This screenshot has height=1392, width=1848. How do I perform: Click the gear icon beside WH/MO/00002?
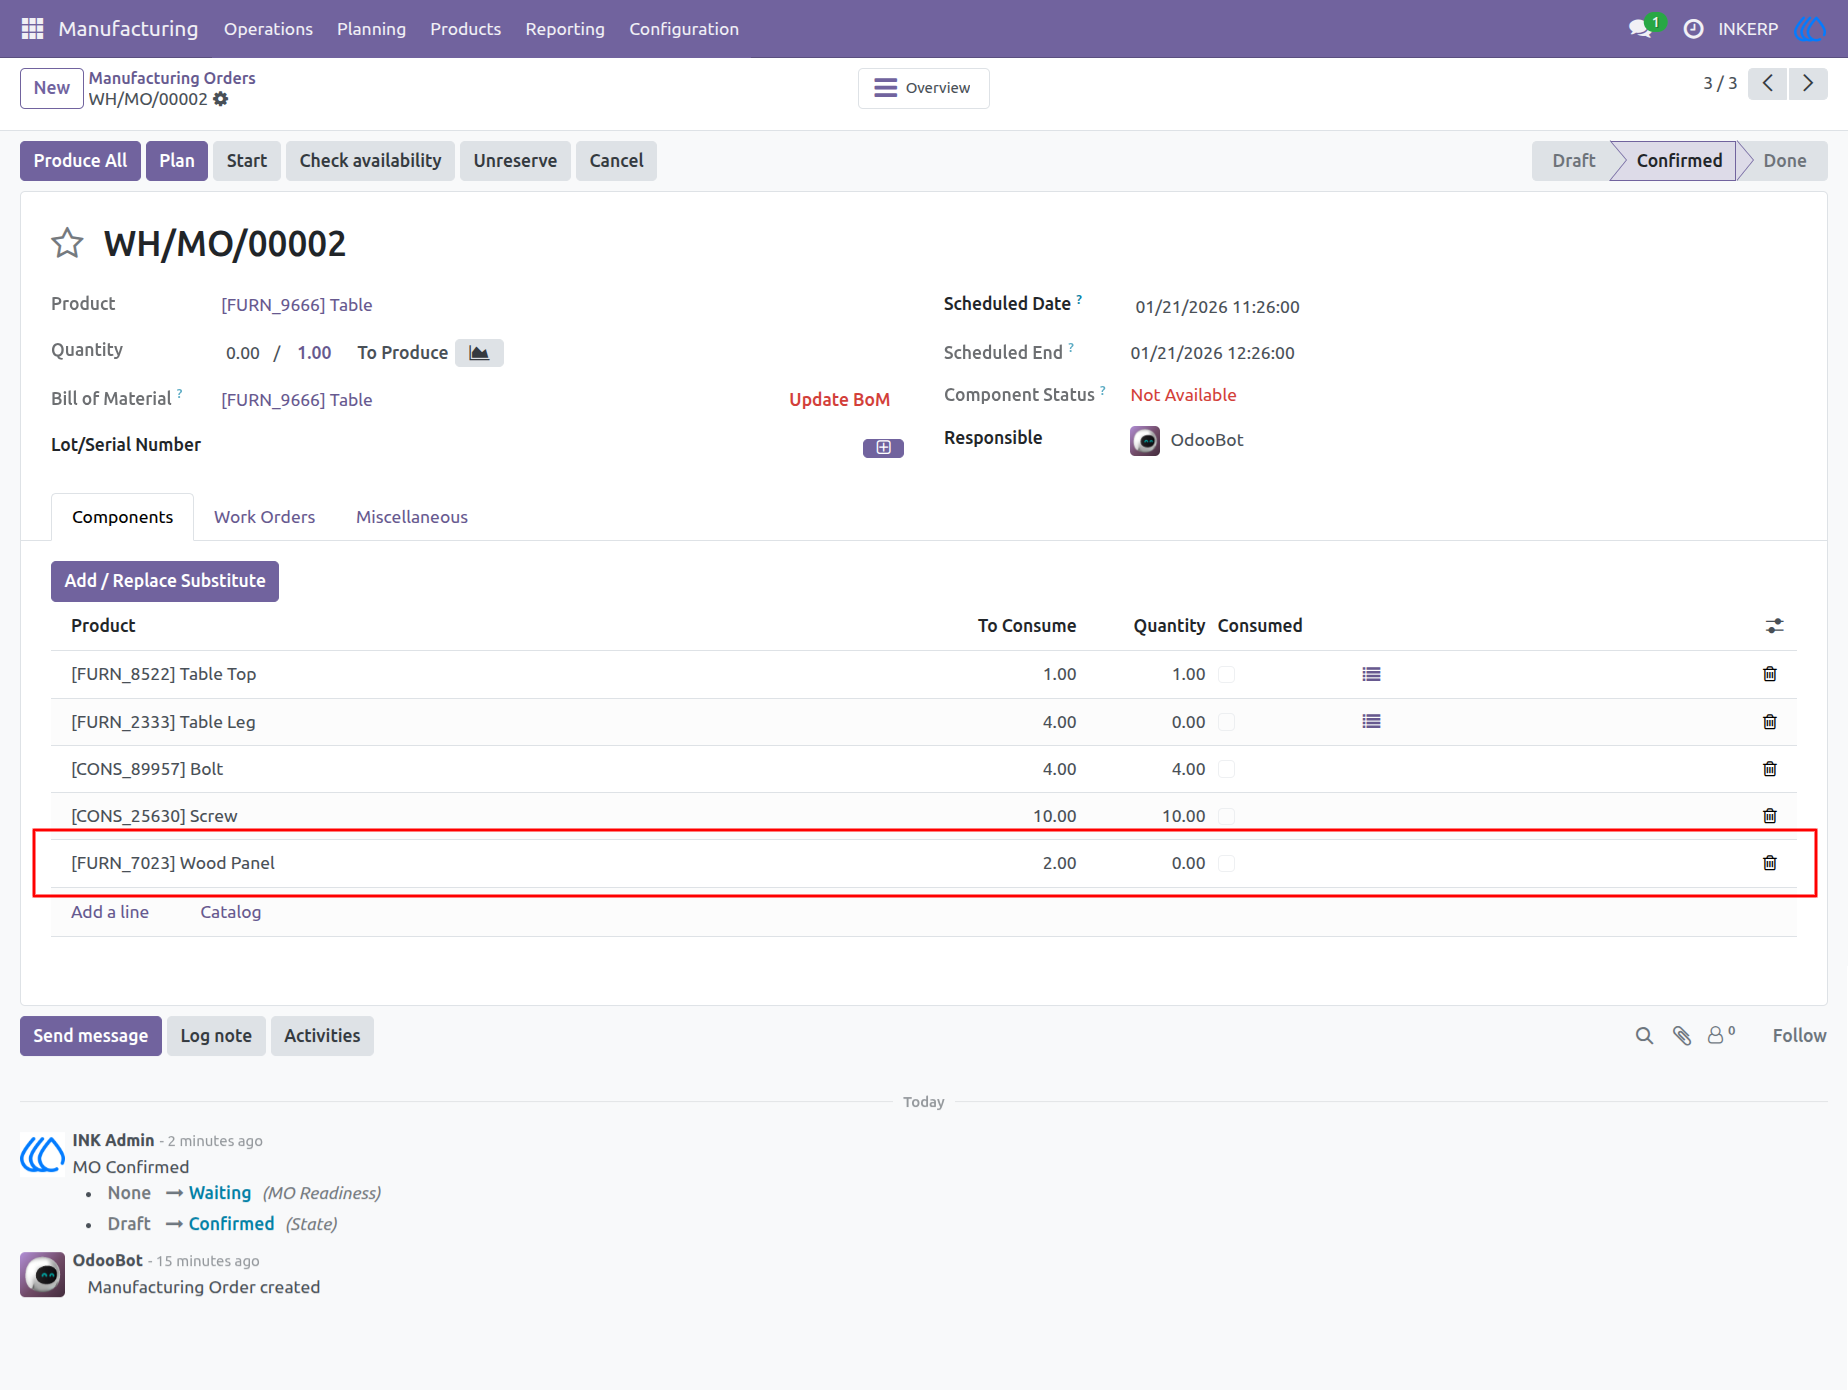(x=221, y=99)
